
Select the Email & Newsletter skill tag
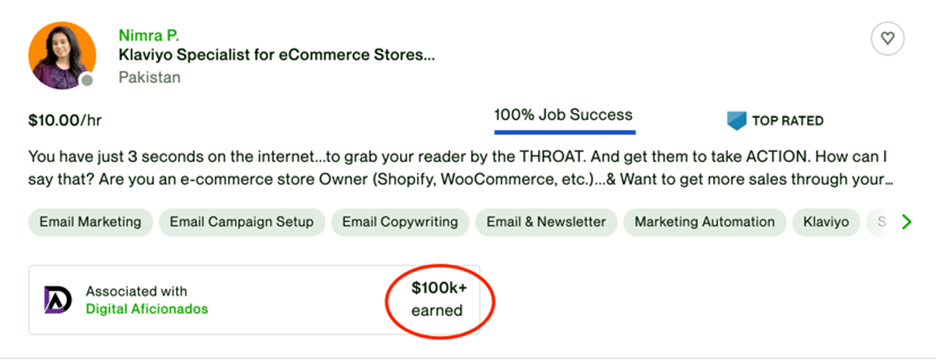coord(546,222)
